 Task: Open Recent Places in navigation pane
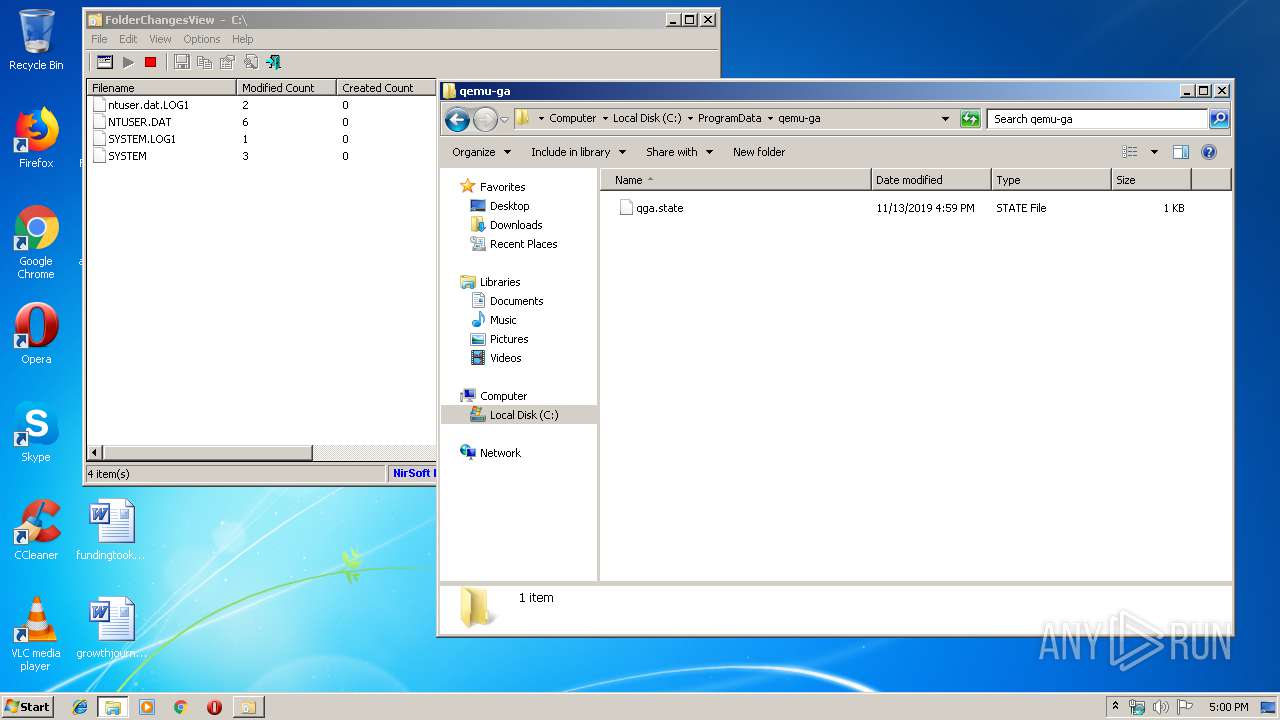[523, 244]
